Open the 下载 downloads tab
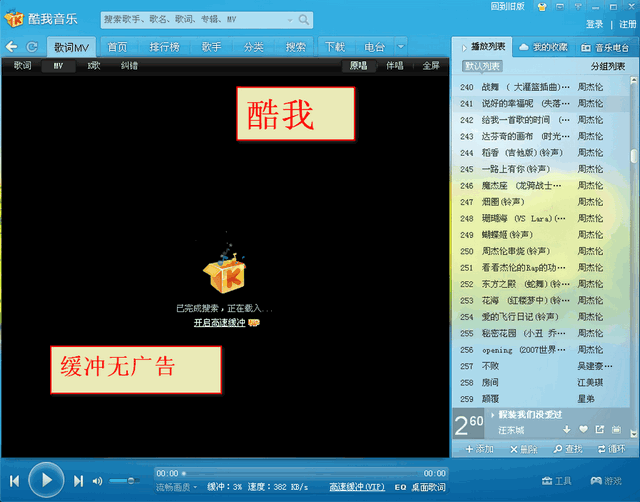The image size is (640, 502). [335, 47]
